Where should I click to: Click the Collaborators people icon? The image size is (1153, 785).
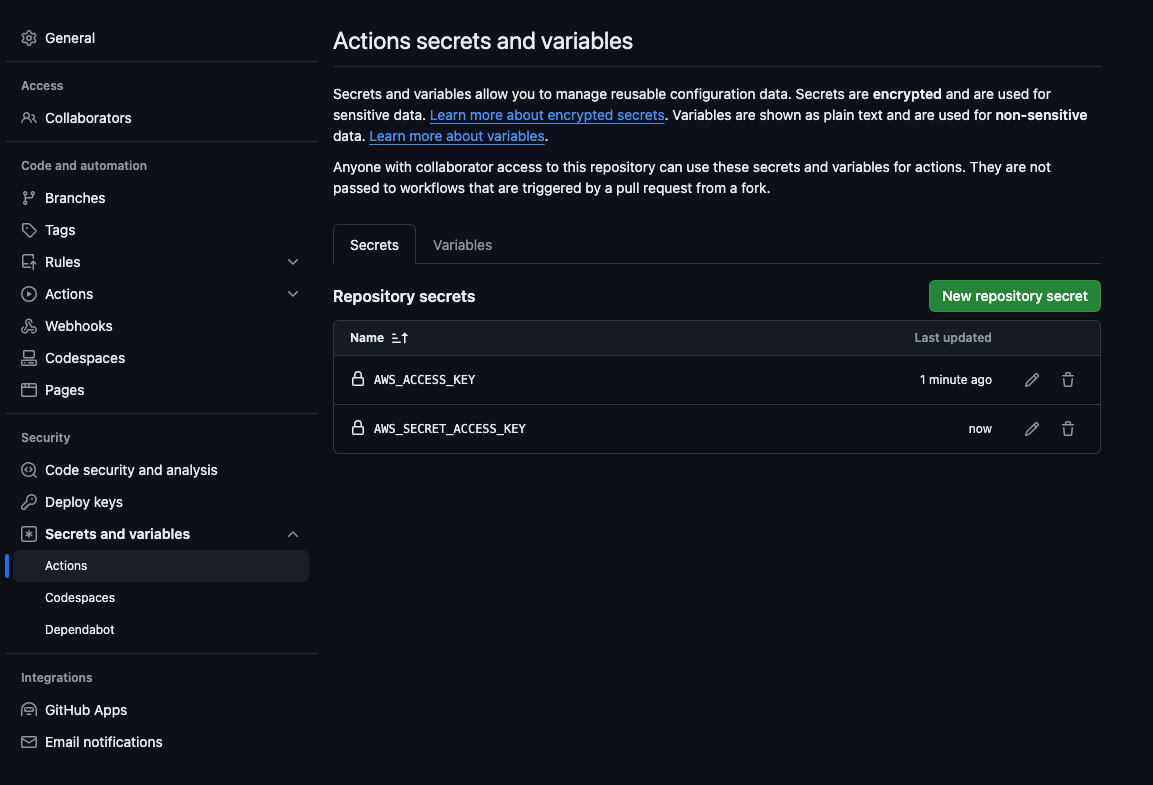point(29,118)
